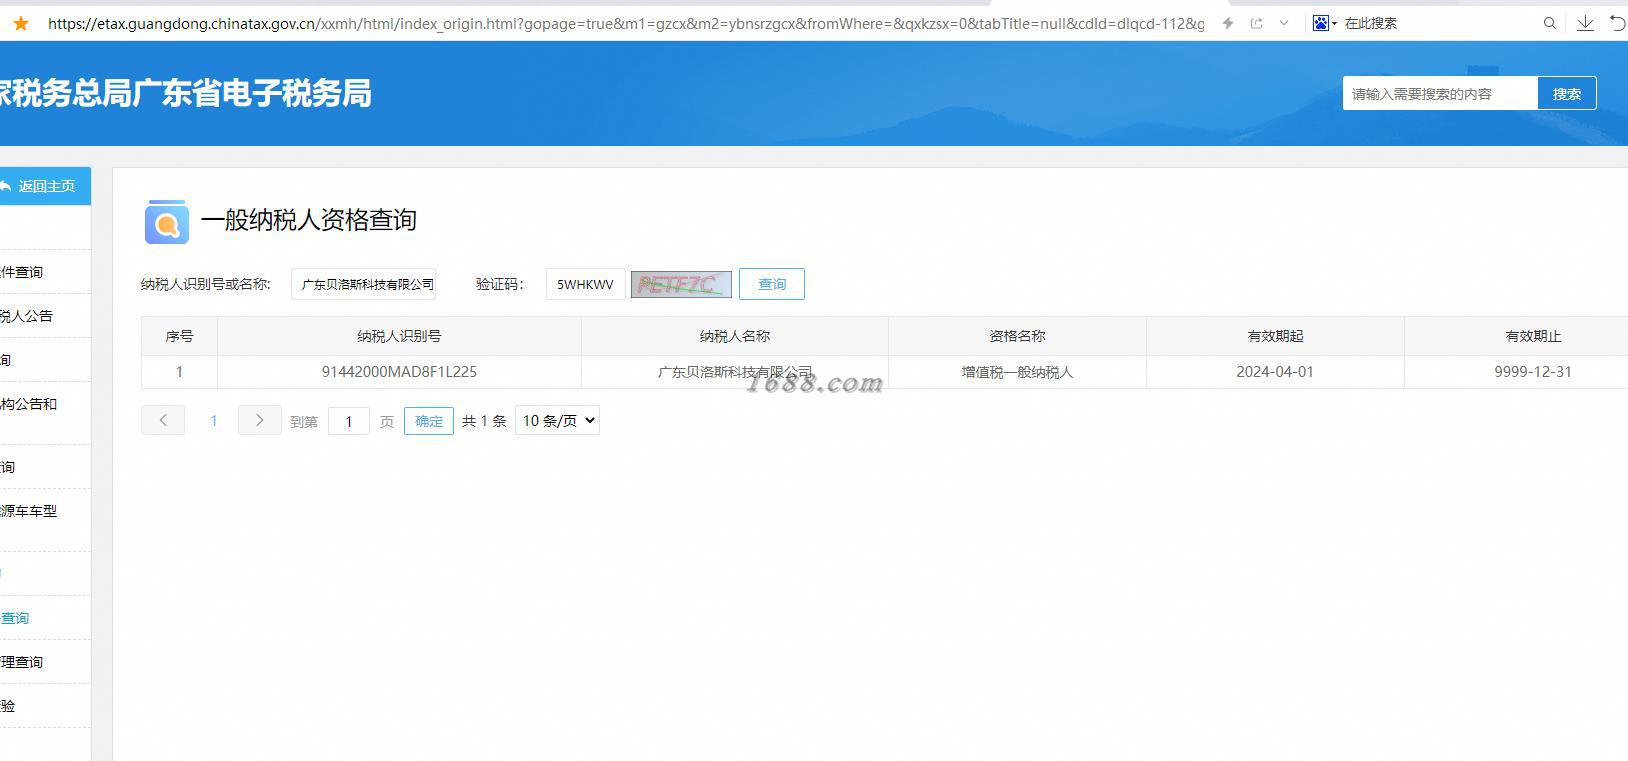The height and width of the screenshot is (761, 1628).
Task: Click the 查询 query button
Action: [x=772, y=284]
